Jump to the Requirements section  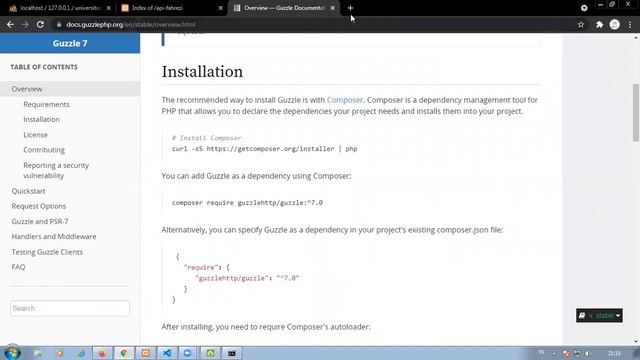[46, 104]
